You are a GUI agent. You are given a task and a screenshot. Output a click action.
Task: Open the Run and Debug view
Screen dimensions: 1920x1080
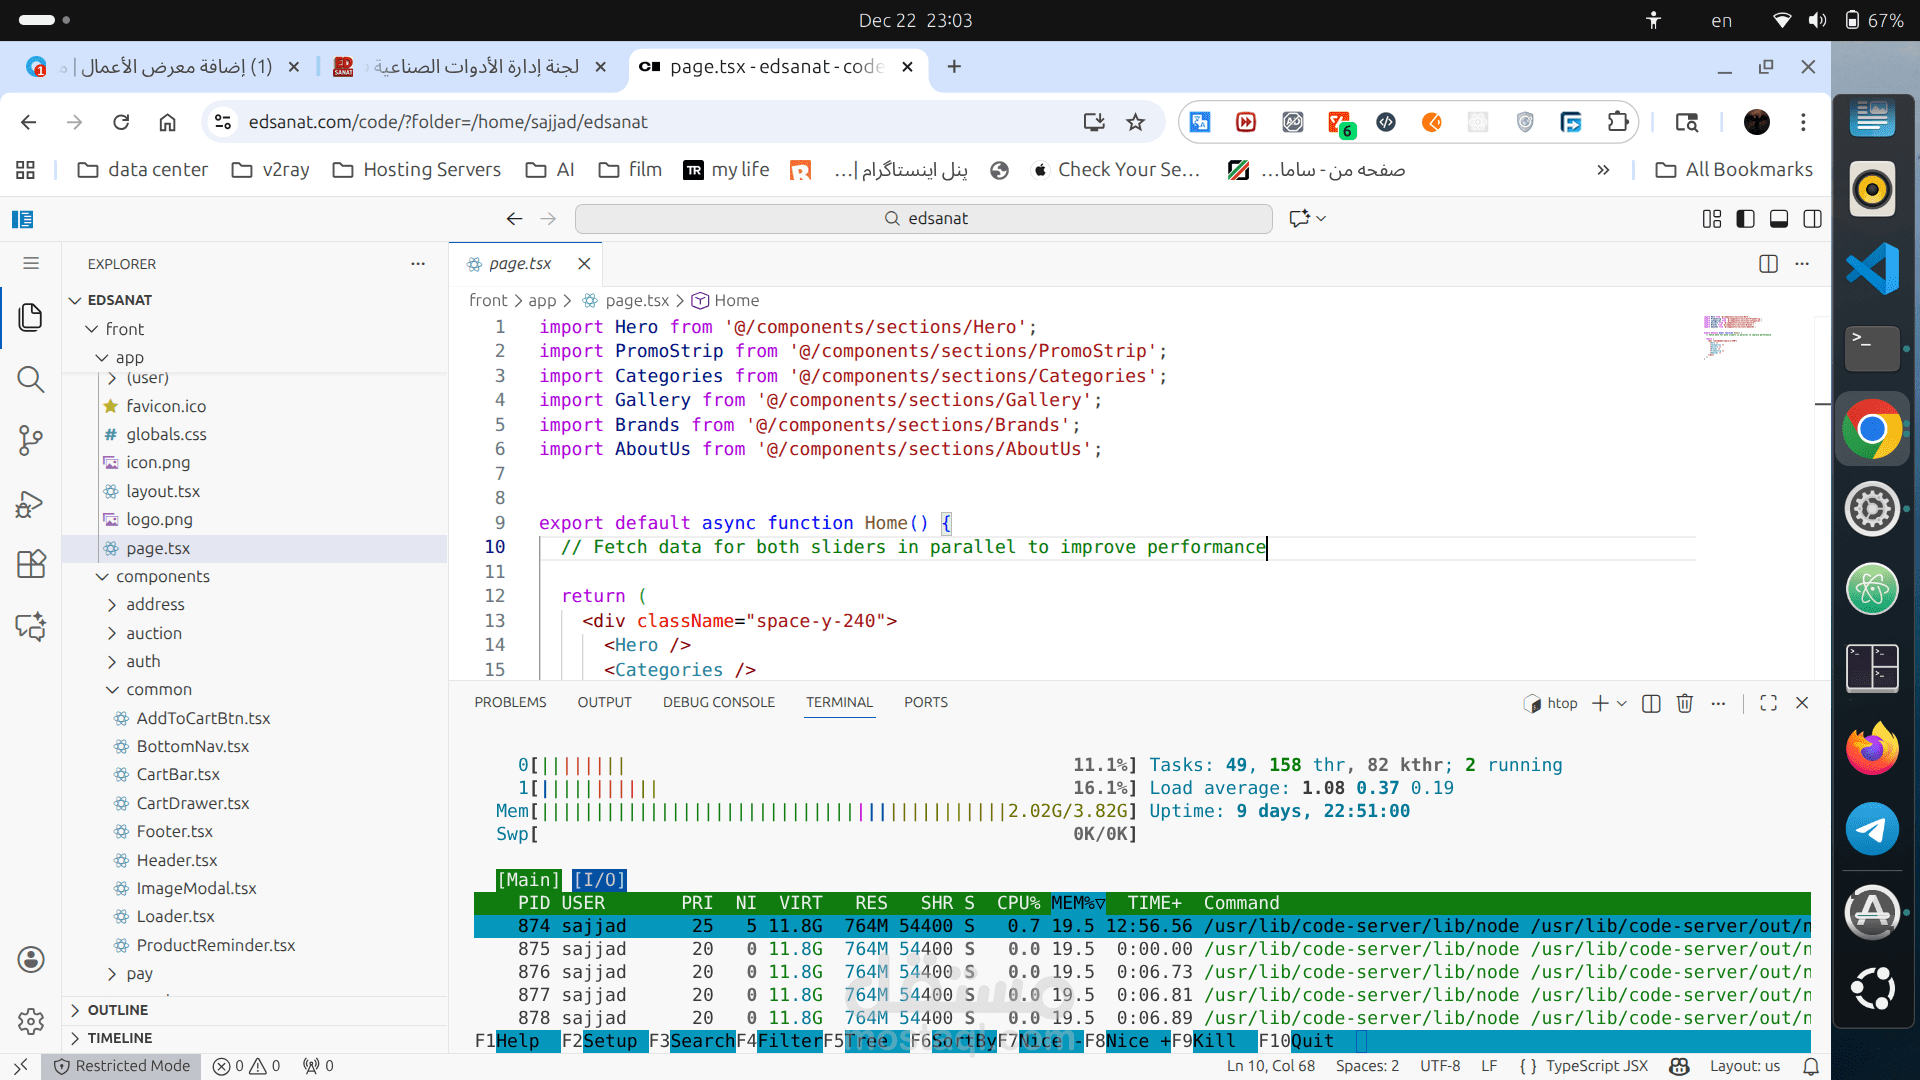pos(30,504)
